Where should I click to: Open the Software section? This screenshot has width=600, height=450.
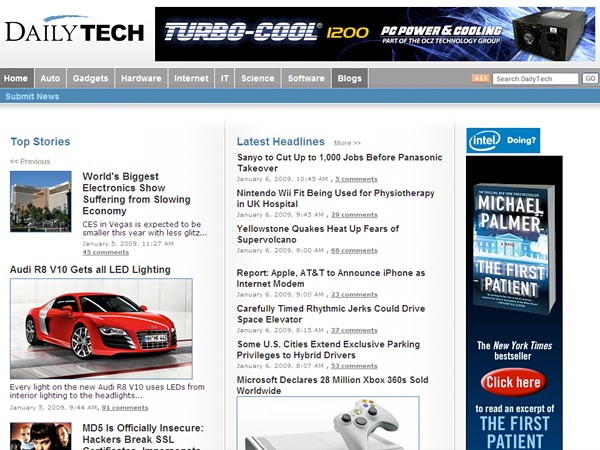(306, 78)
